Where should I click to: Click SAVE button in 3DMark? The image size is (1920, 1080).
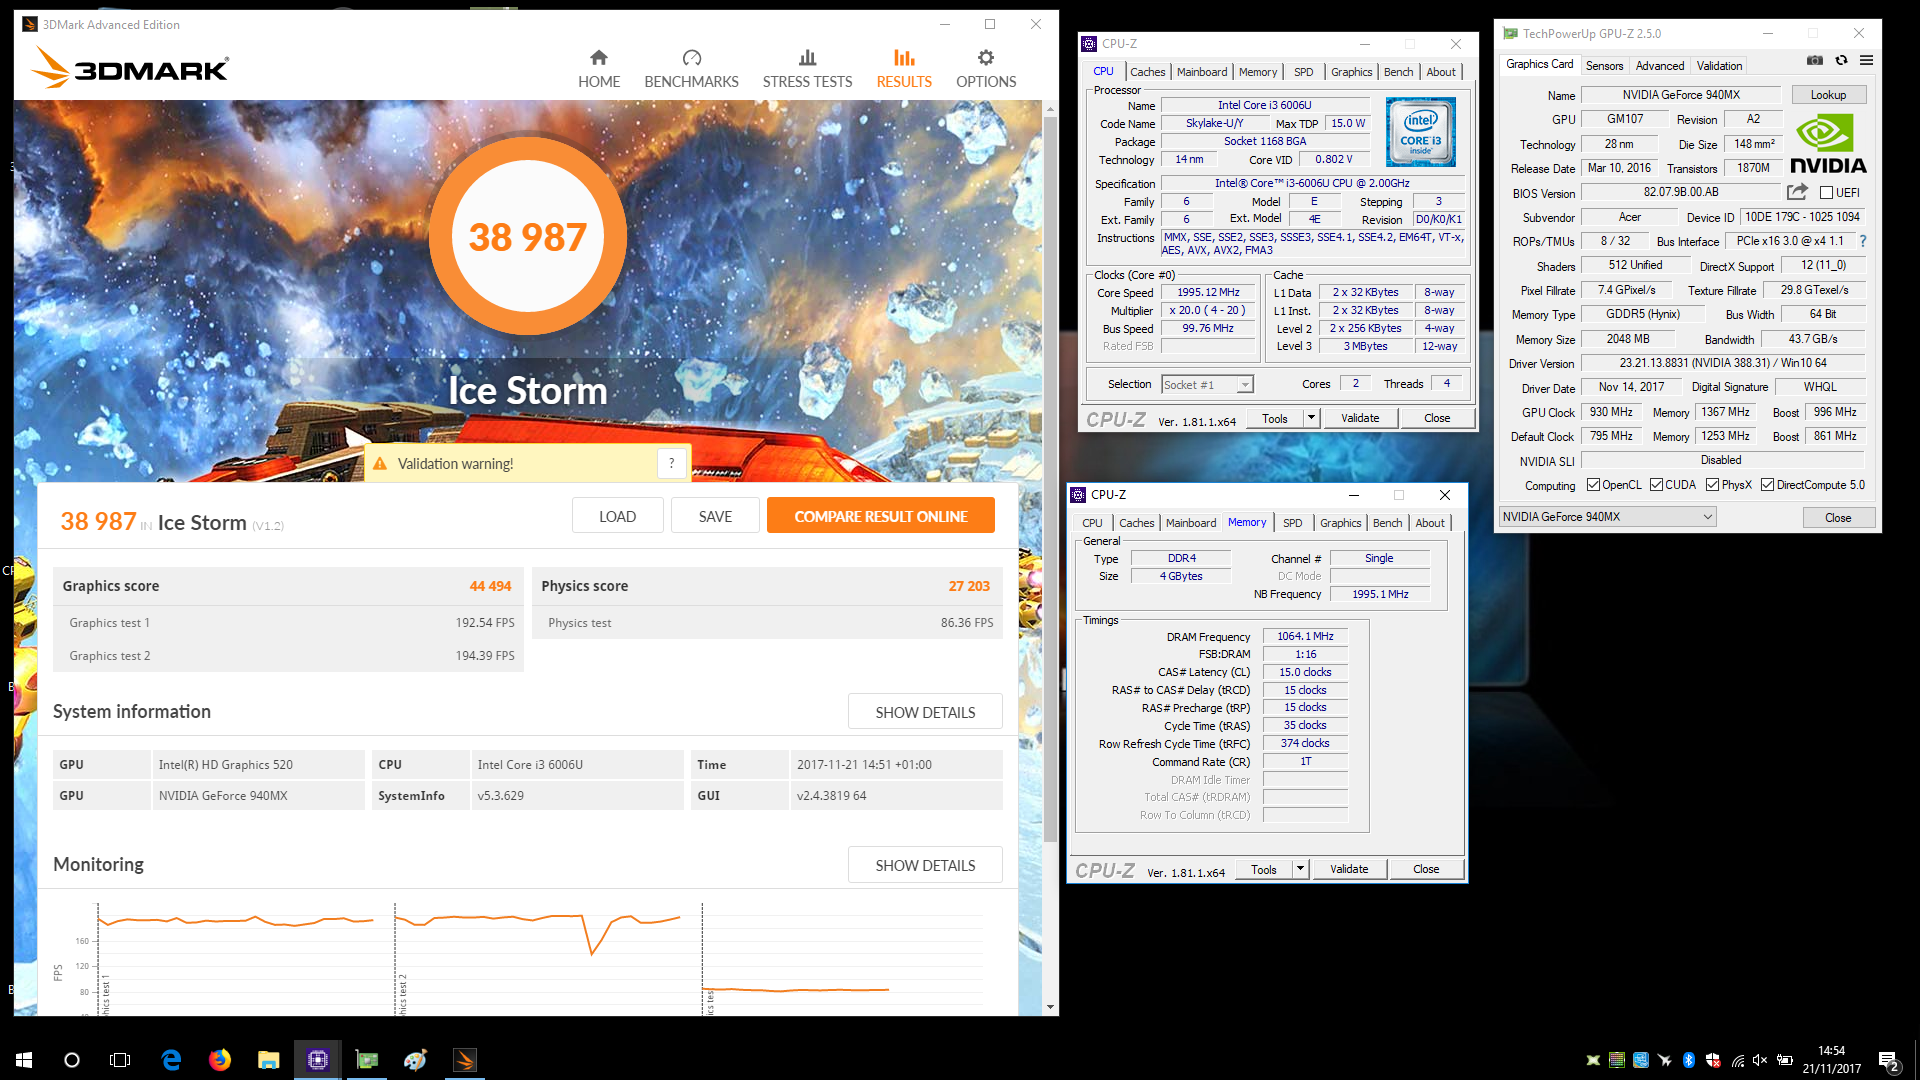point(715,516)
